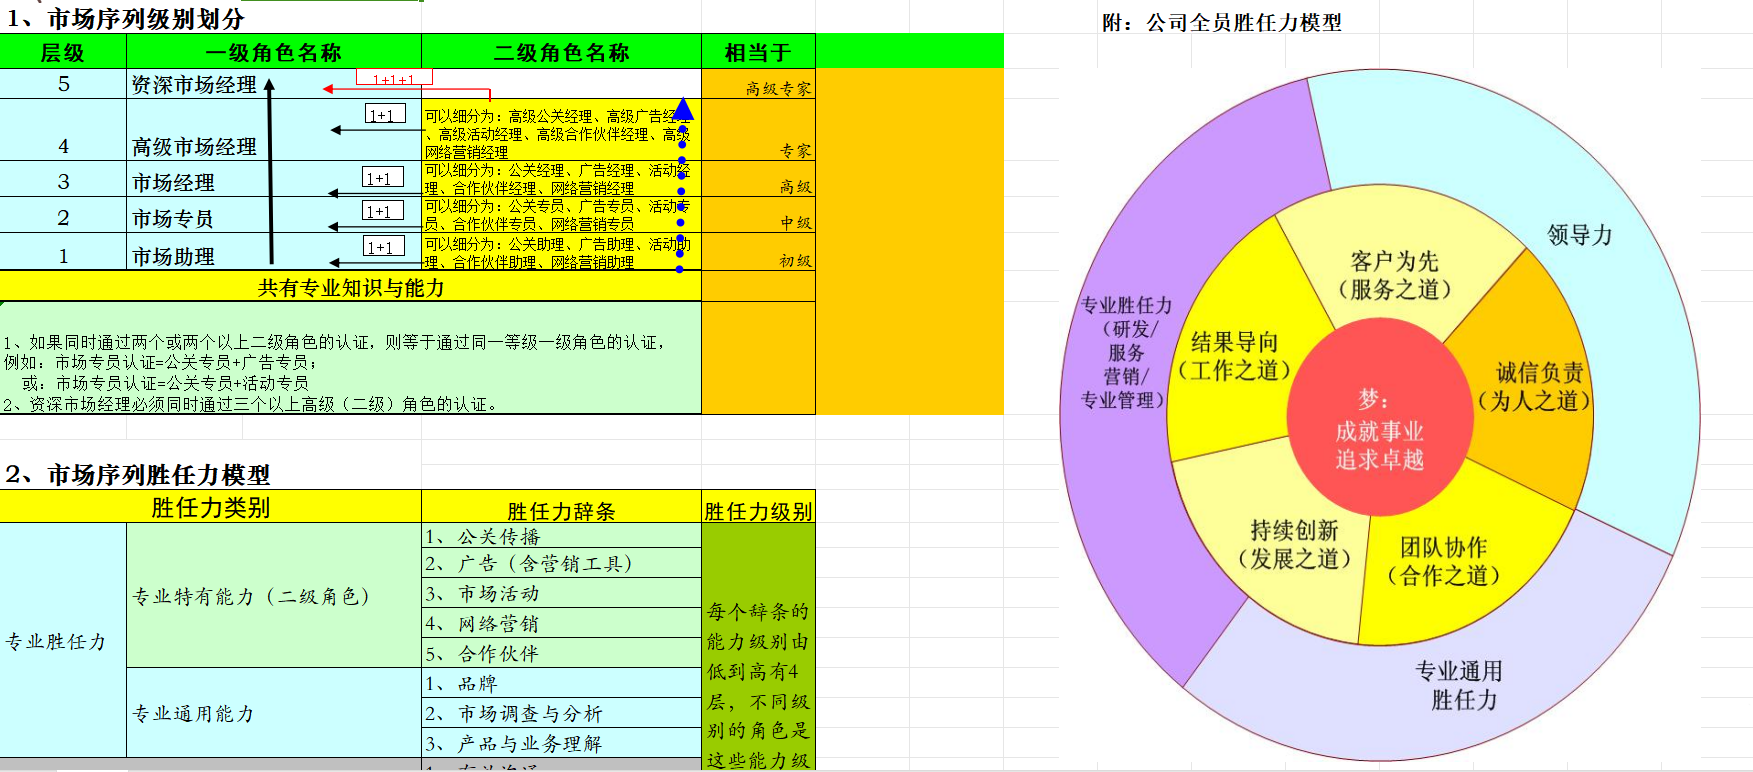Click the 团队协作 chart wedge
1753x772 pixels.
point(1443,560)
